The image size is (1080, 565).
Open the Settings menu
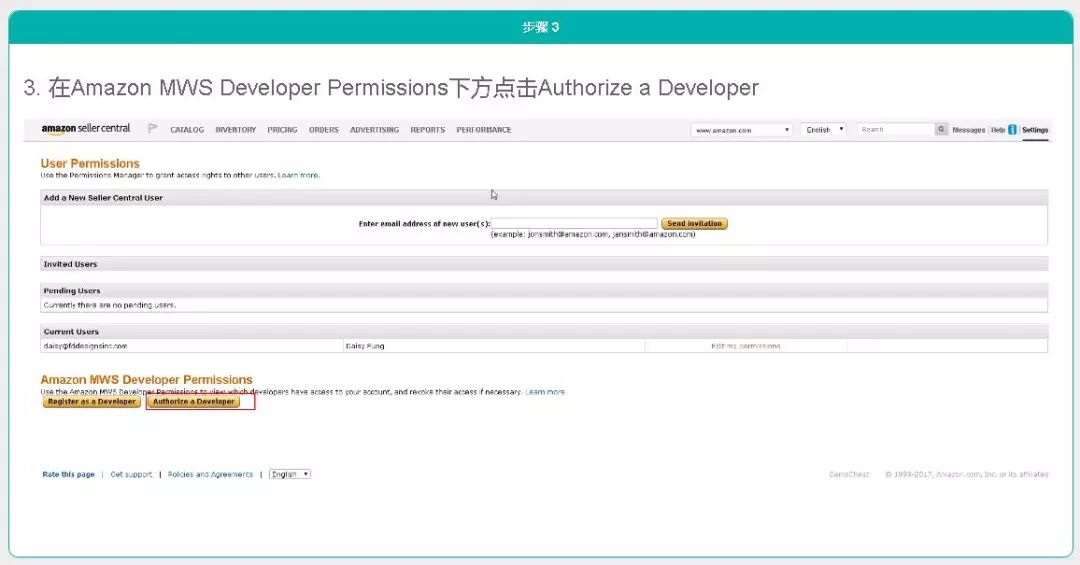click(x=1035, y=130)
